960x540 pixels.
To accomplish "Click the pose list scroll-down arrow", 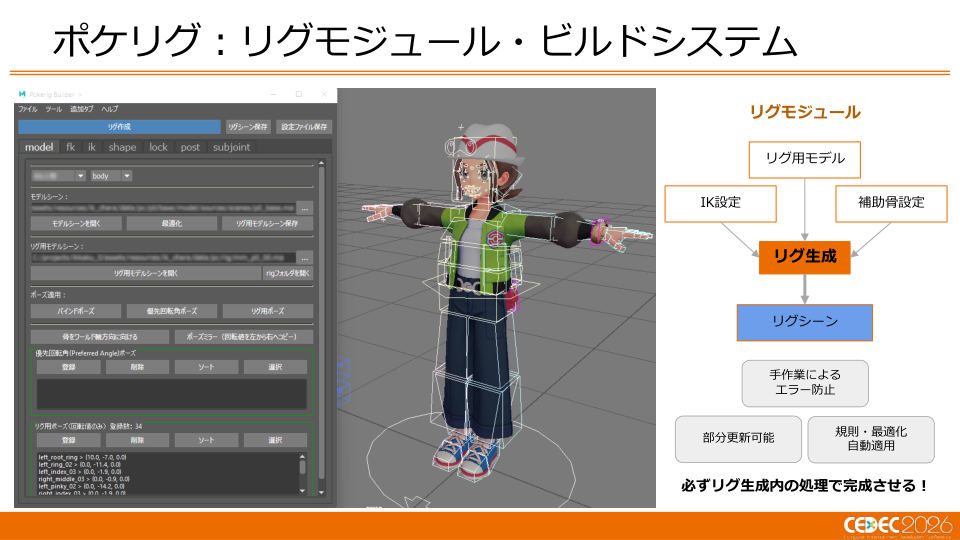I will 302,490.
